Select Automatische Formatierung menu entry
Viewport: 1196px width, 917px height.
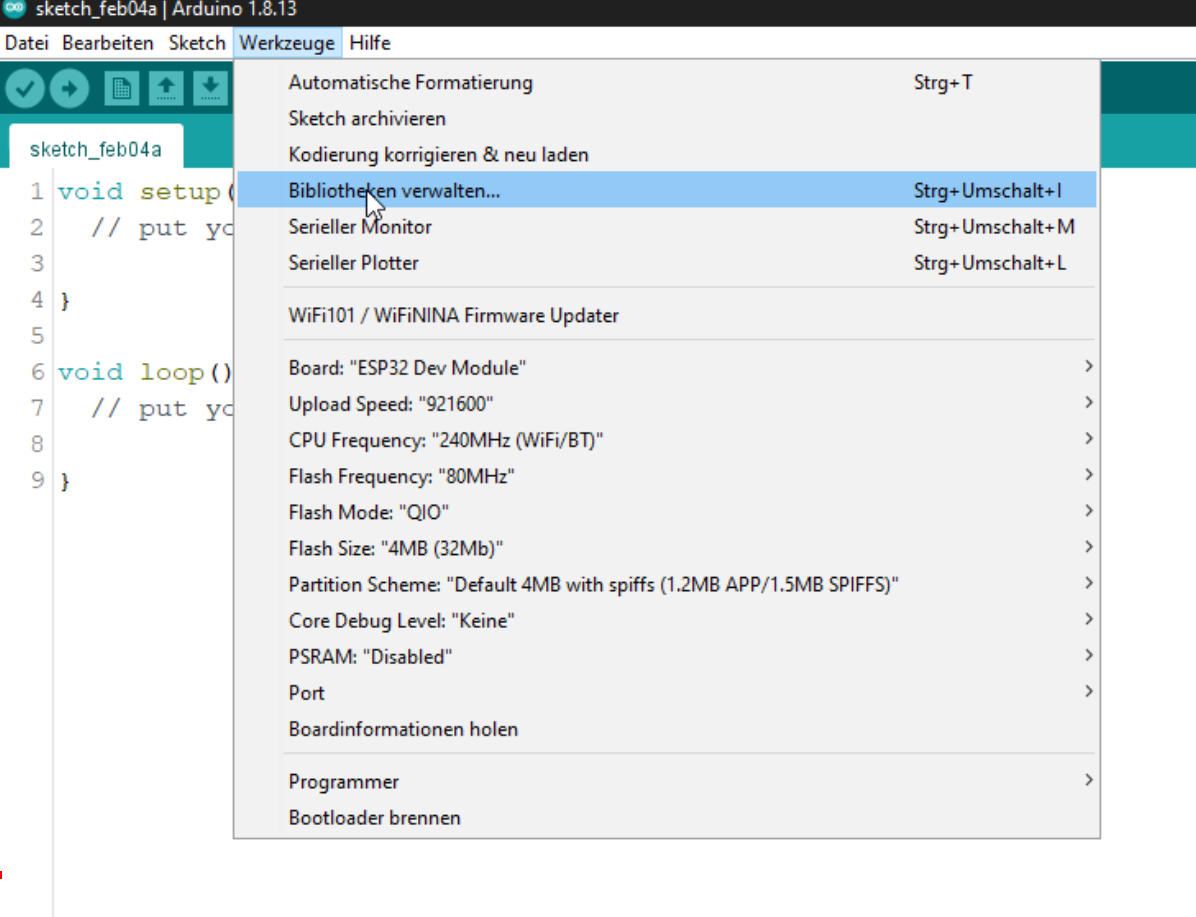coord(410,82)
